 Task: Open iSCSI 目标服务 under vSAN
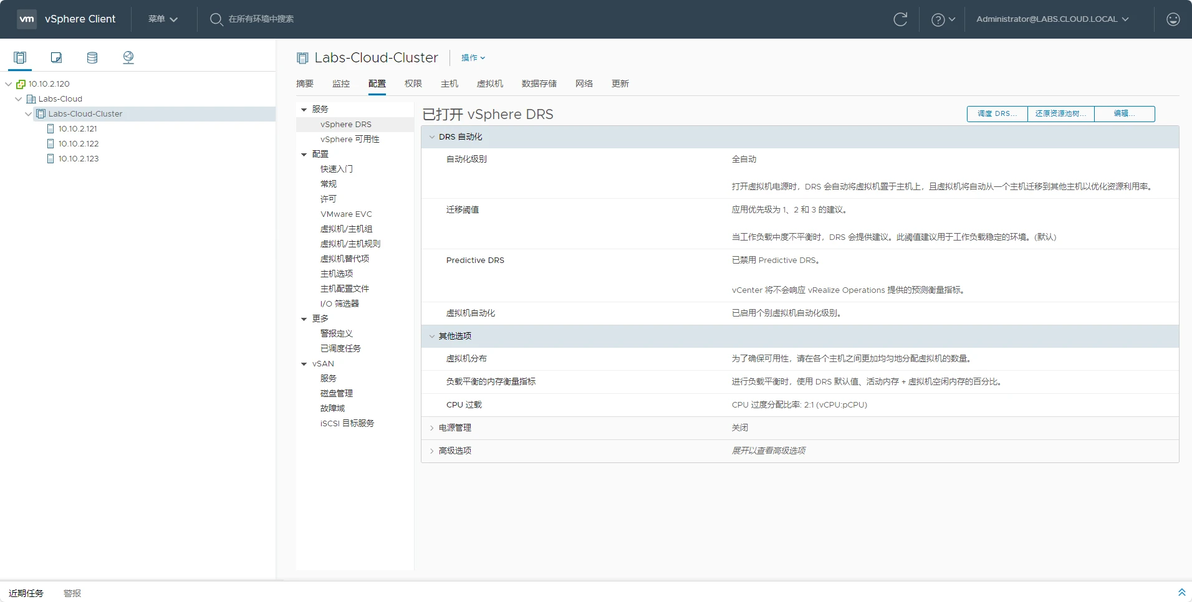point(347,423)
